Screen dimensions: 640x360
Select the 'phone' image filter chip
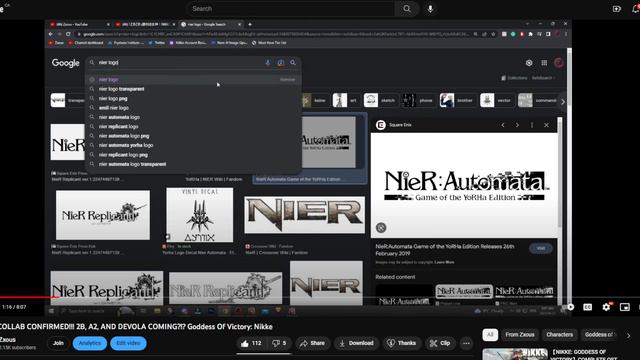418,100
